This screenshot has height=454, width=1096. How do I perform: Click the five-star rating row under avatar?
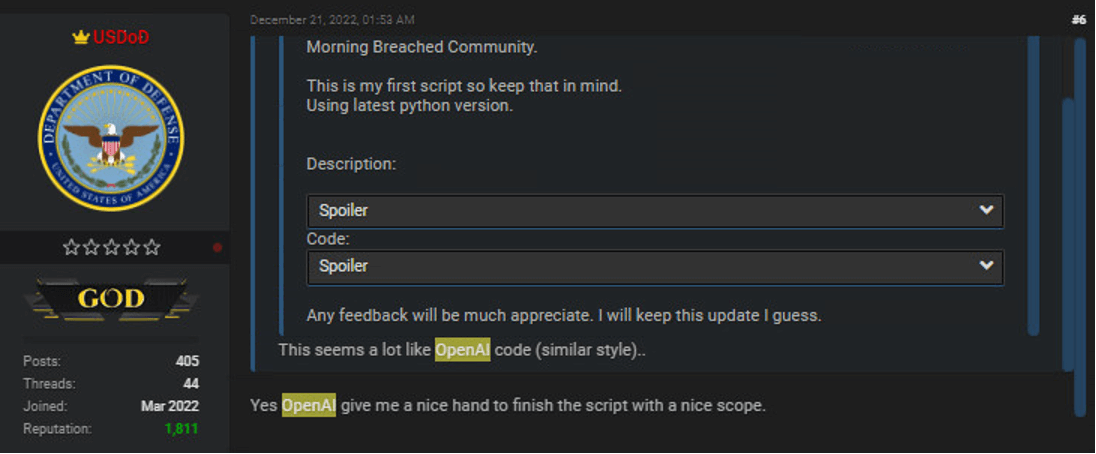point(111,247)
